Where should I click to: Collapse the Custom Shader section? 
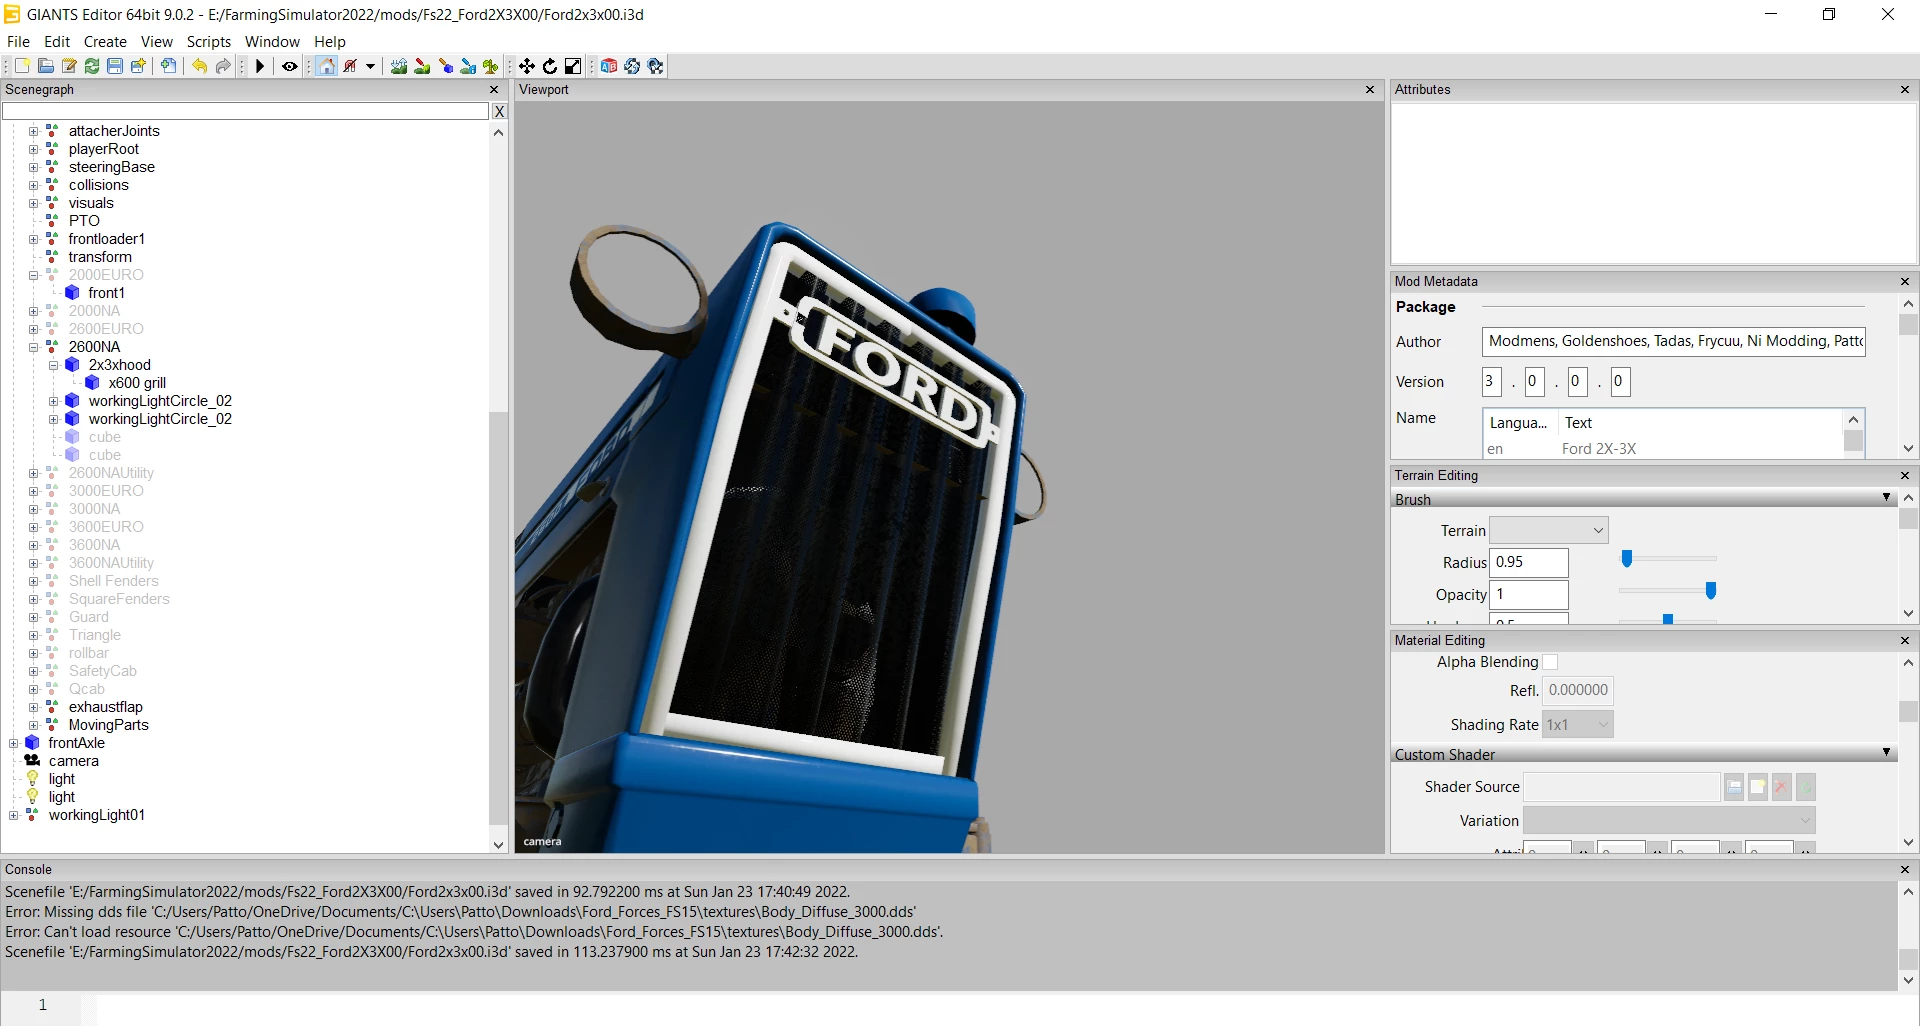(x=1886, y=753)
